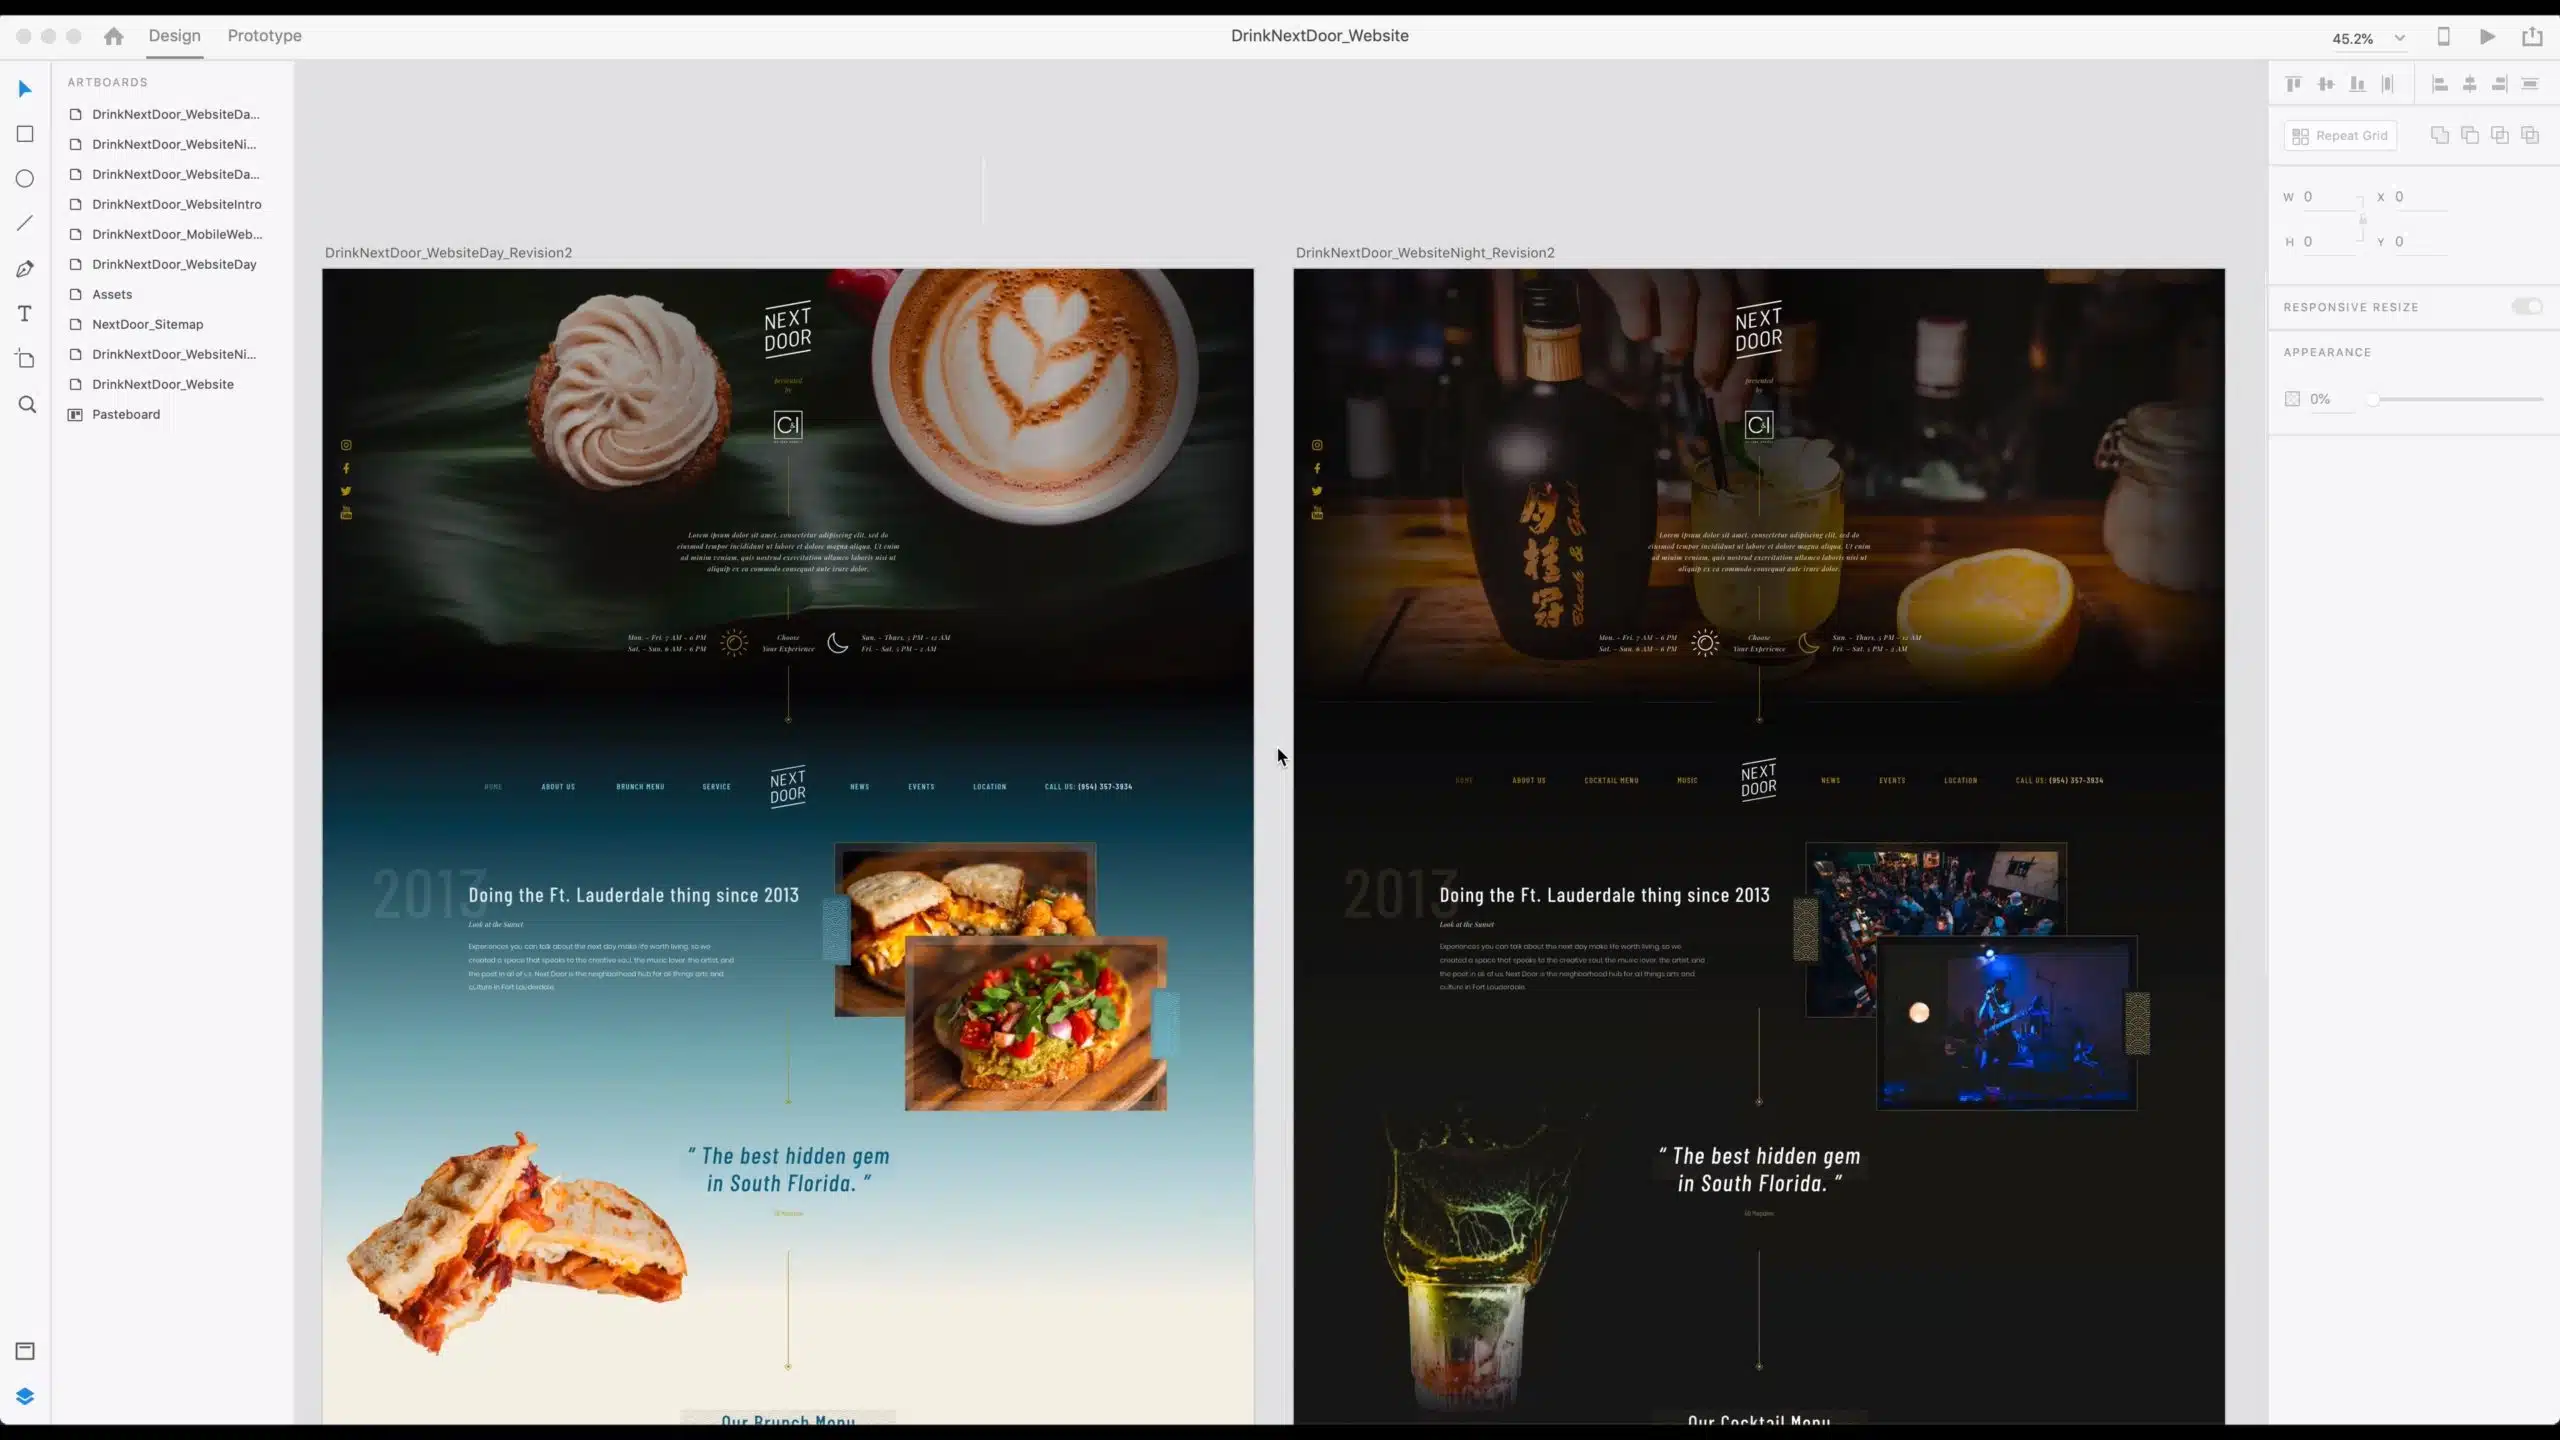Select the Rectangle tool
Screen dimensions: 2560x1440
pyautogui.click(x=25, y=134)
